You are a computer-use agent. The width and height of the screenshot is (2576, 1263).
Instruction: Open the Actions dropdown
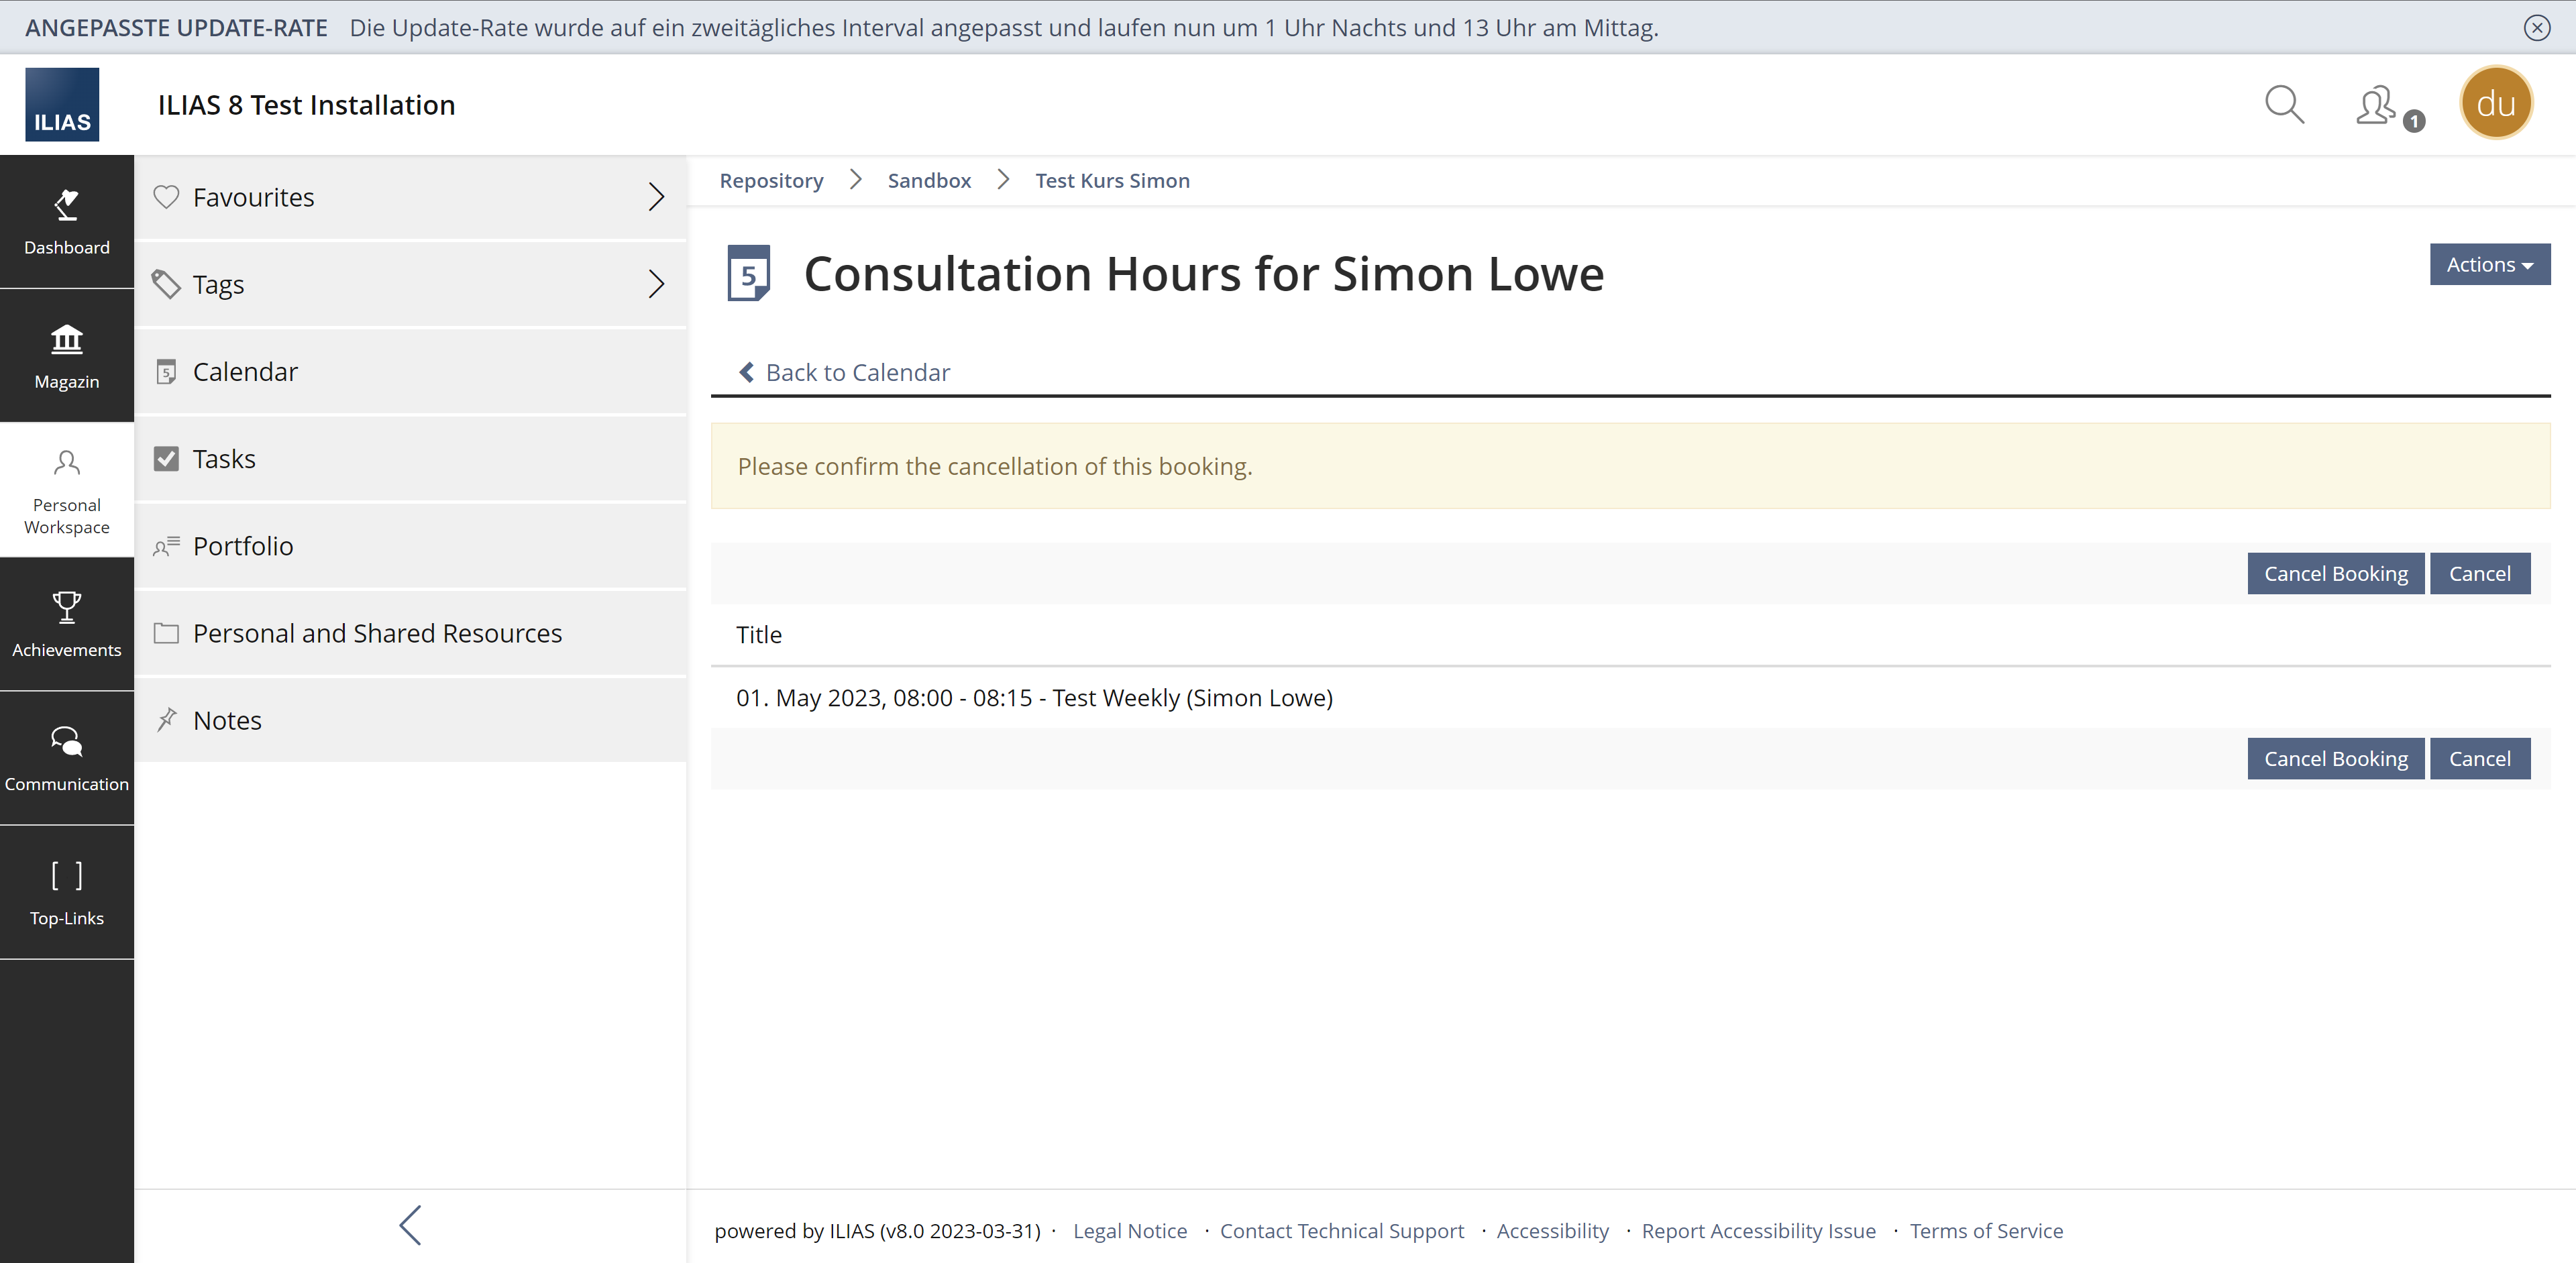coord(2489,264)
